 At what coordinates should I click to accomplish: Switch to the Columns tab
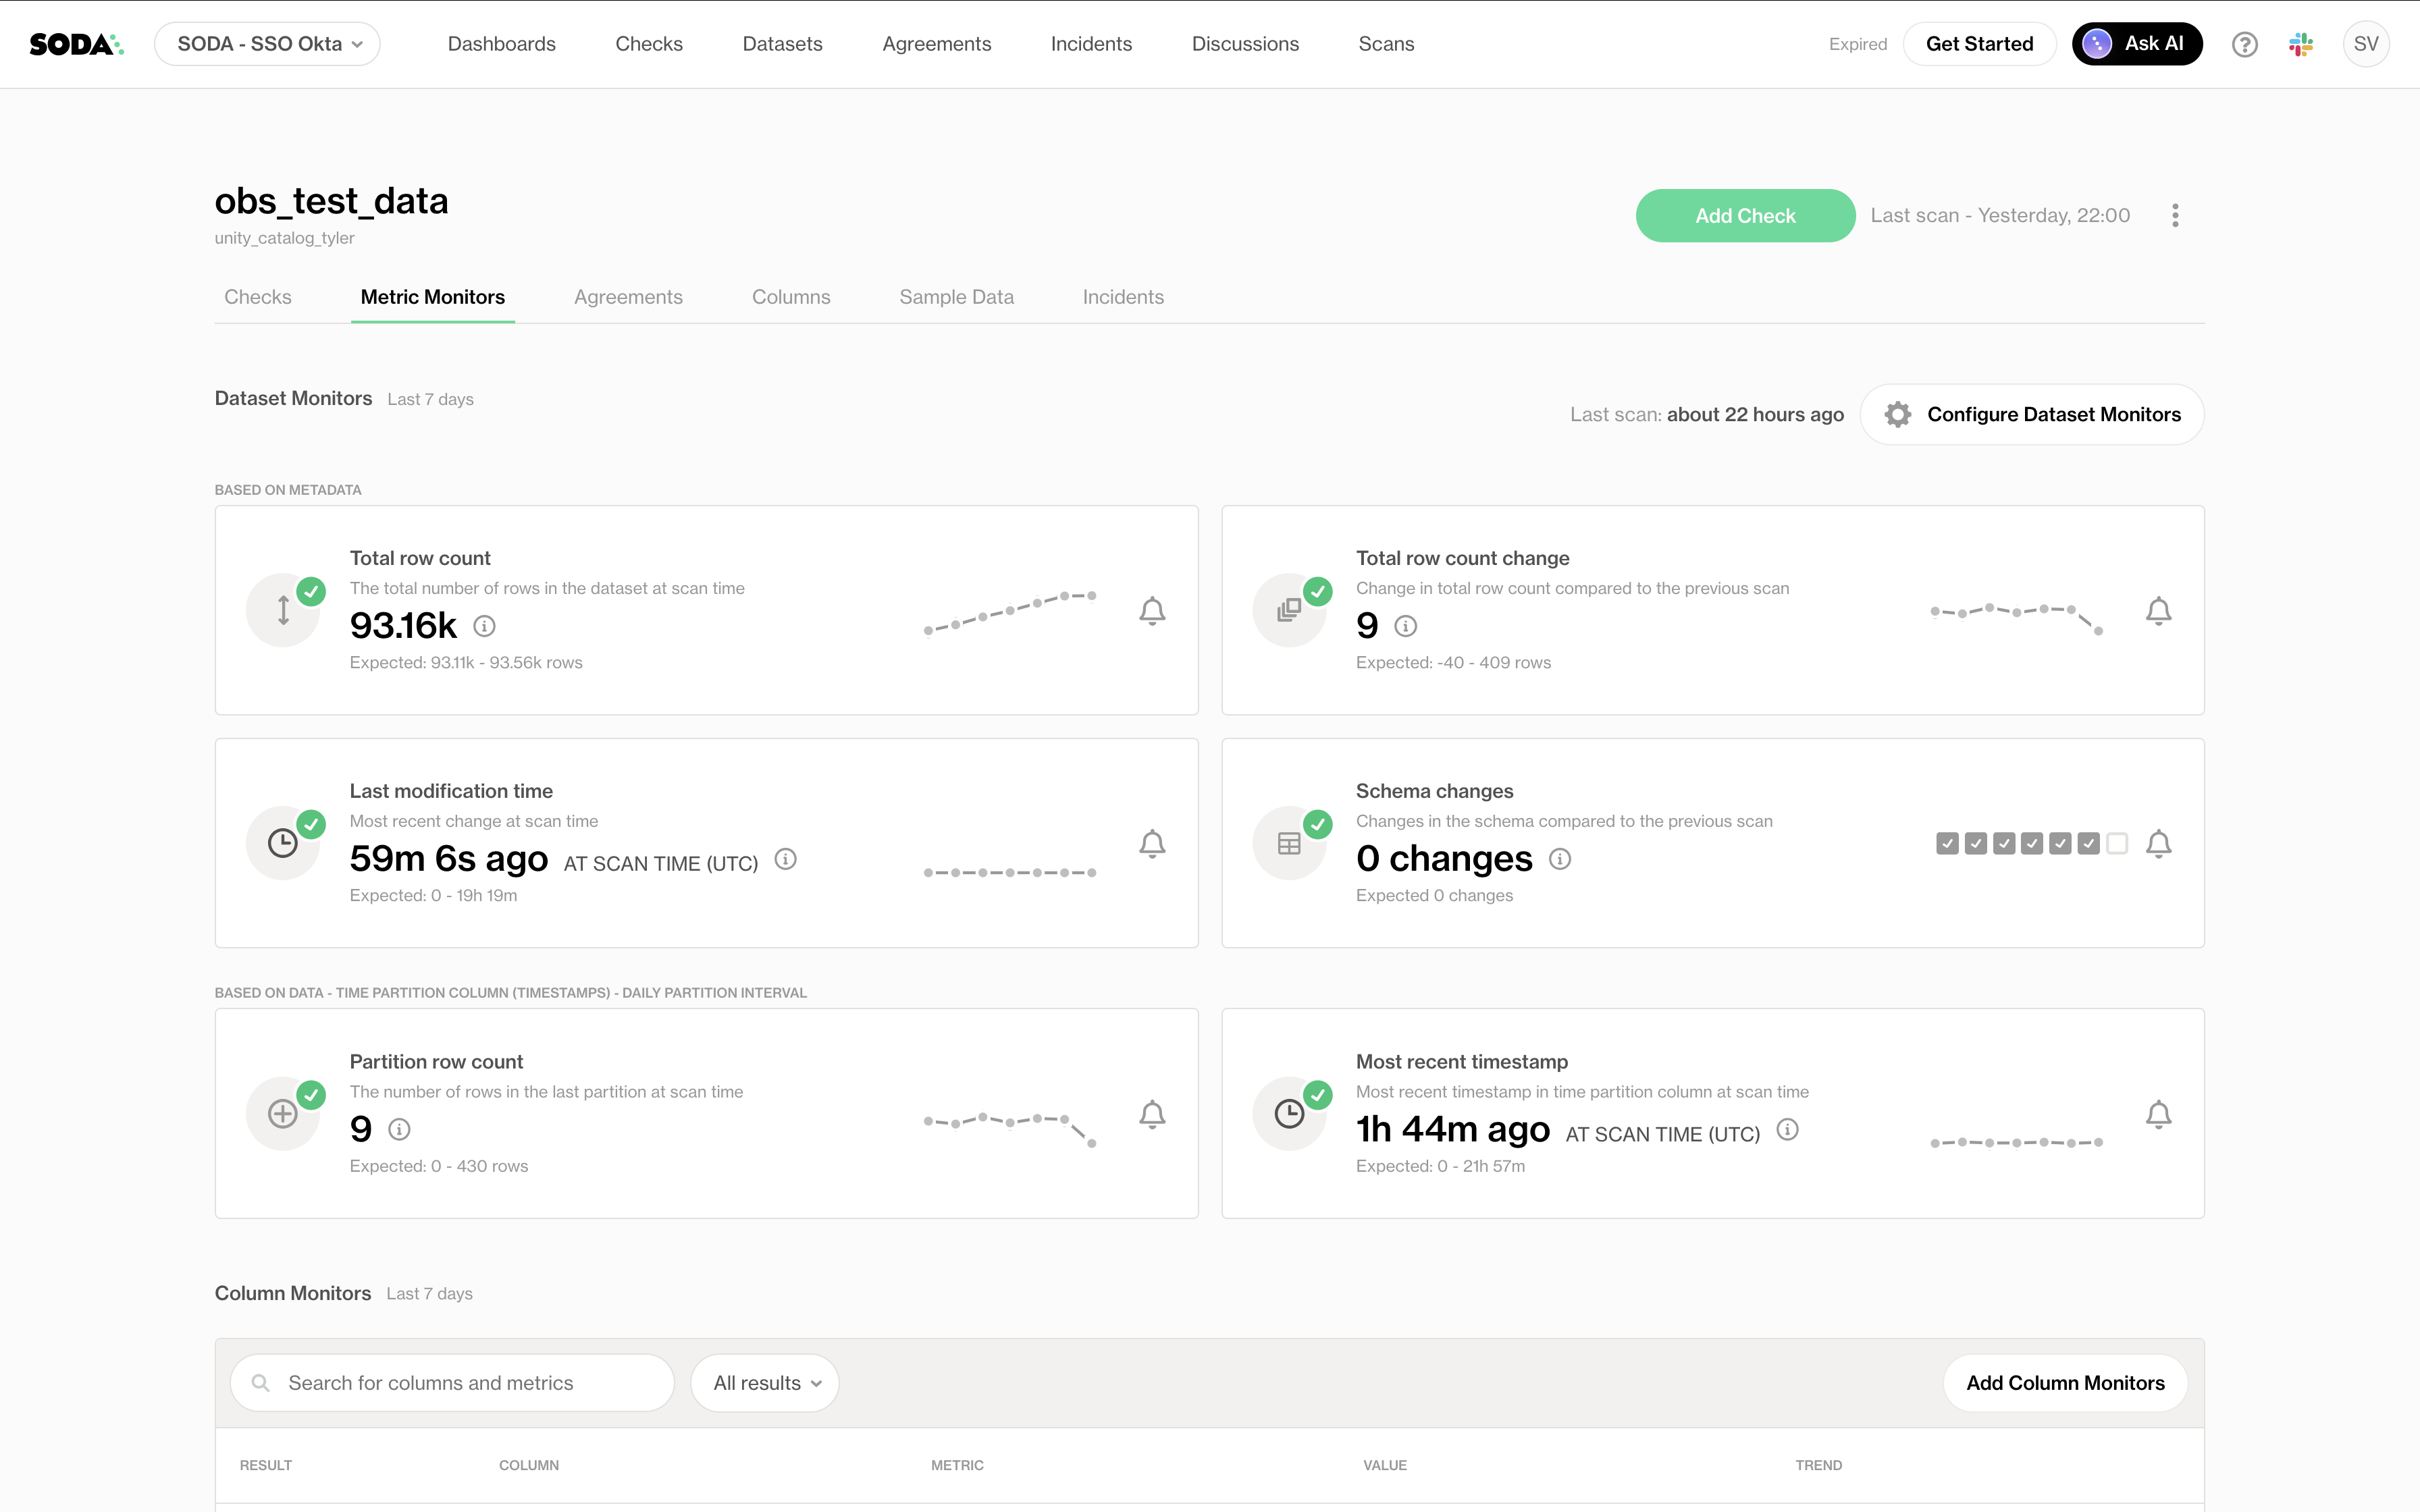(x=790, y=297)
